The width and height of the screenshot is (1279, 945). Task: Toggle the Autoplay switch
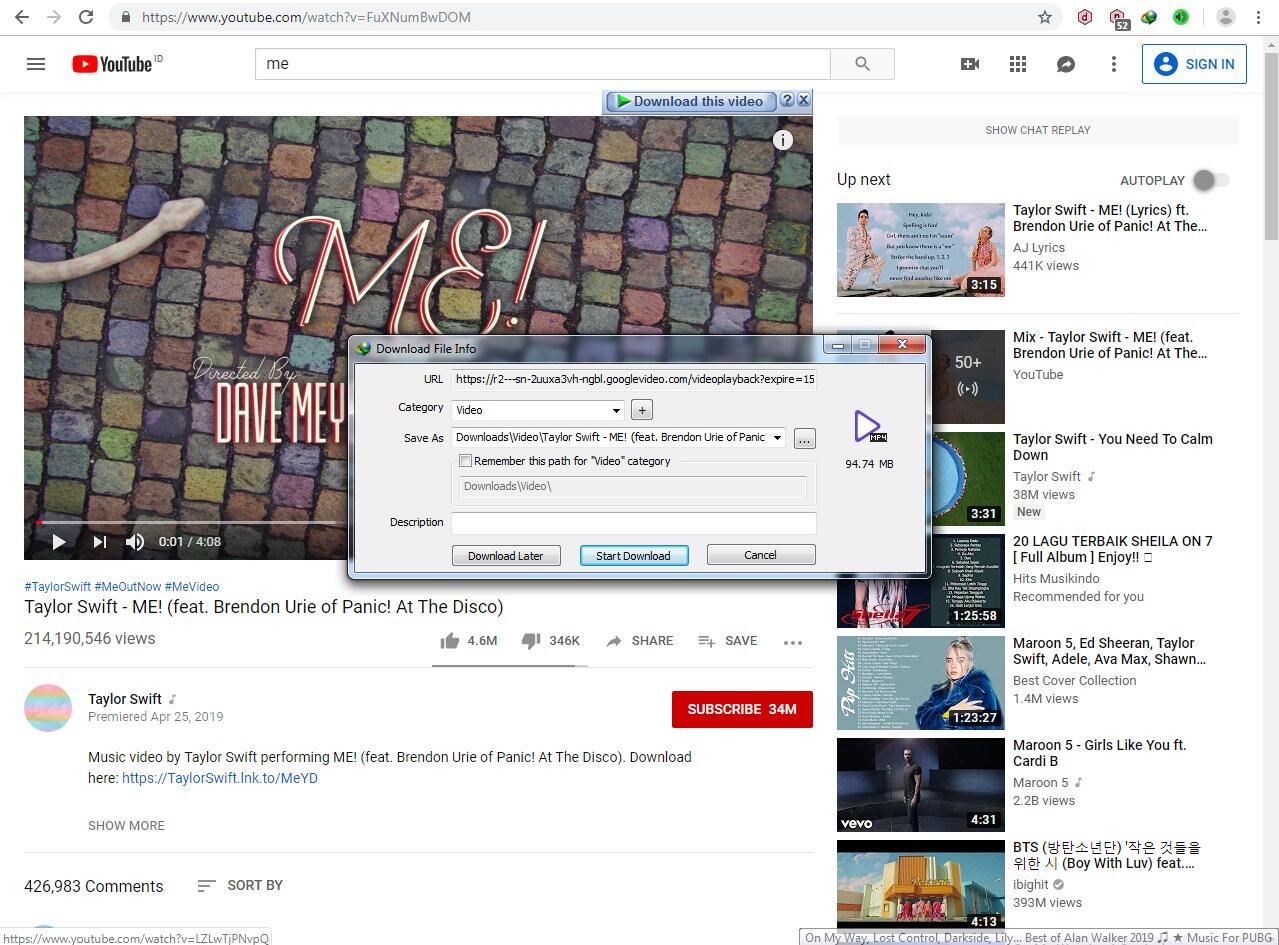pos(1210,180)
